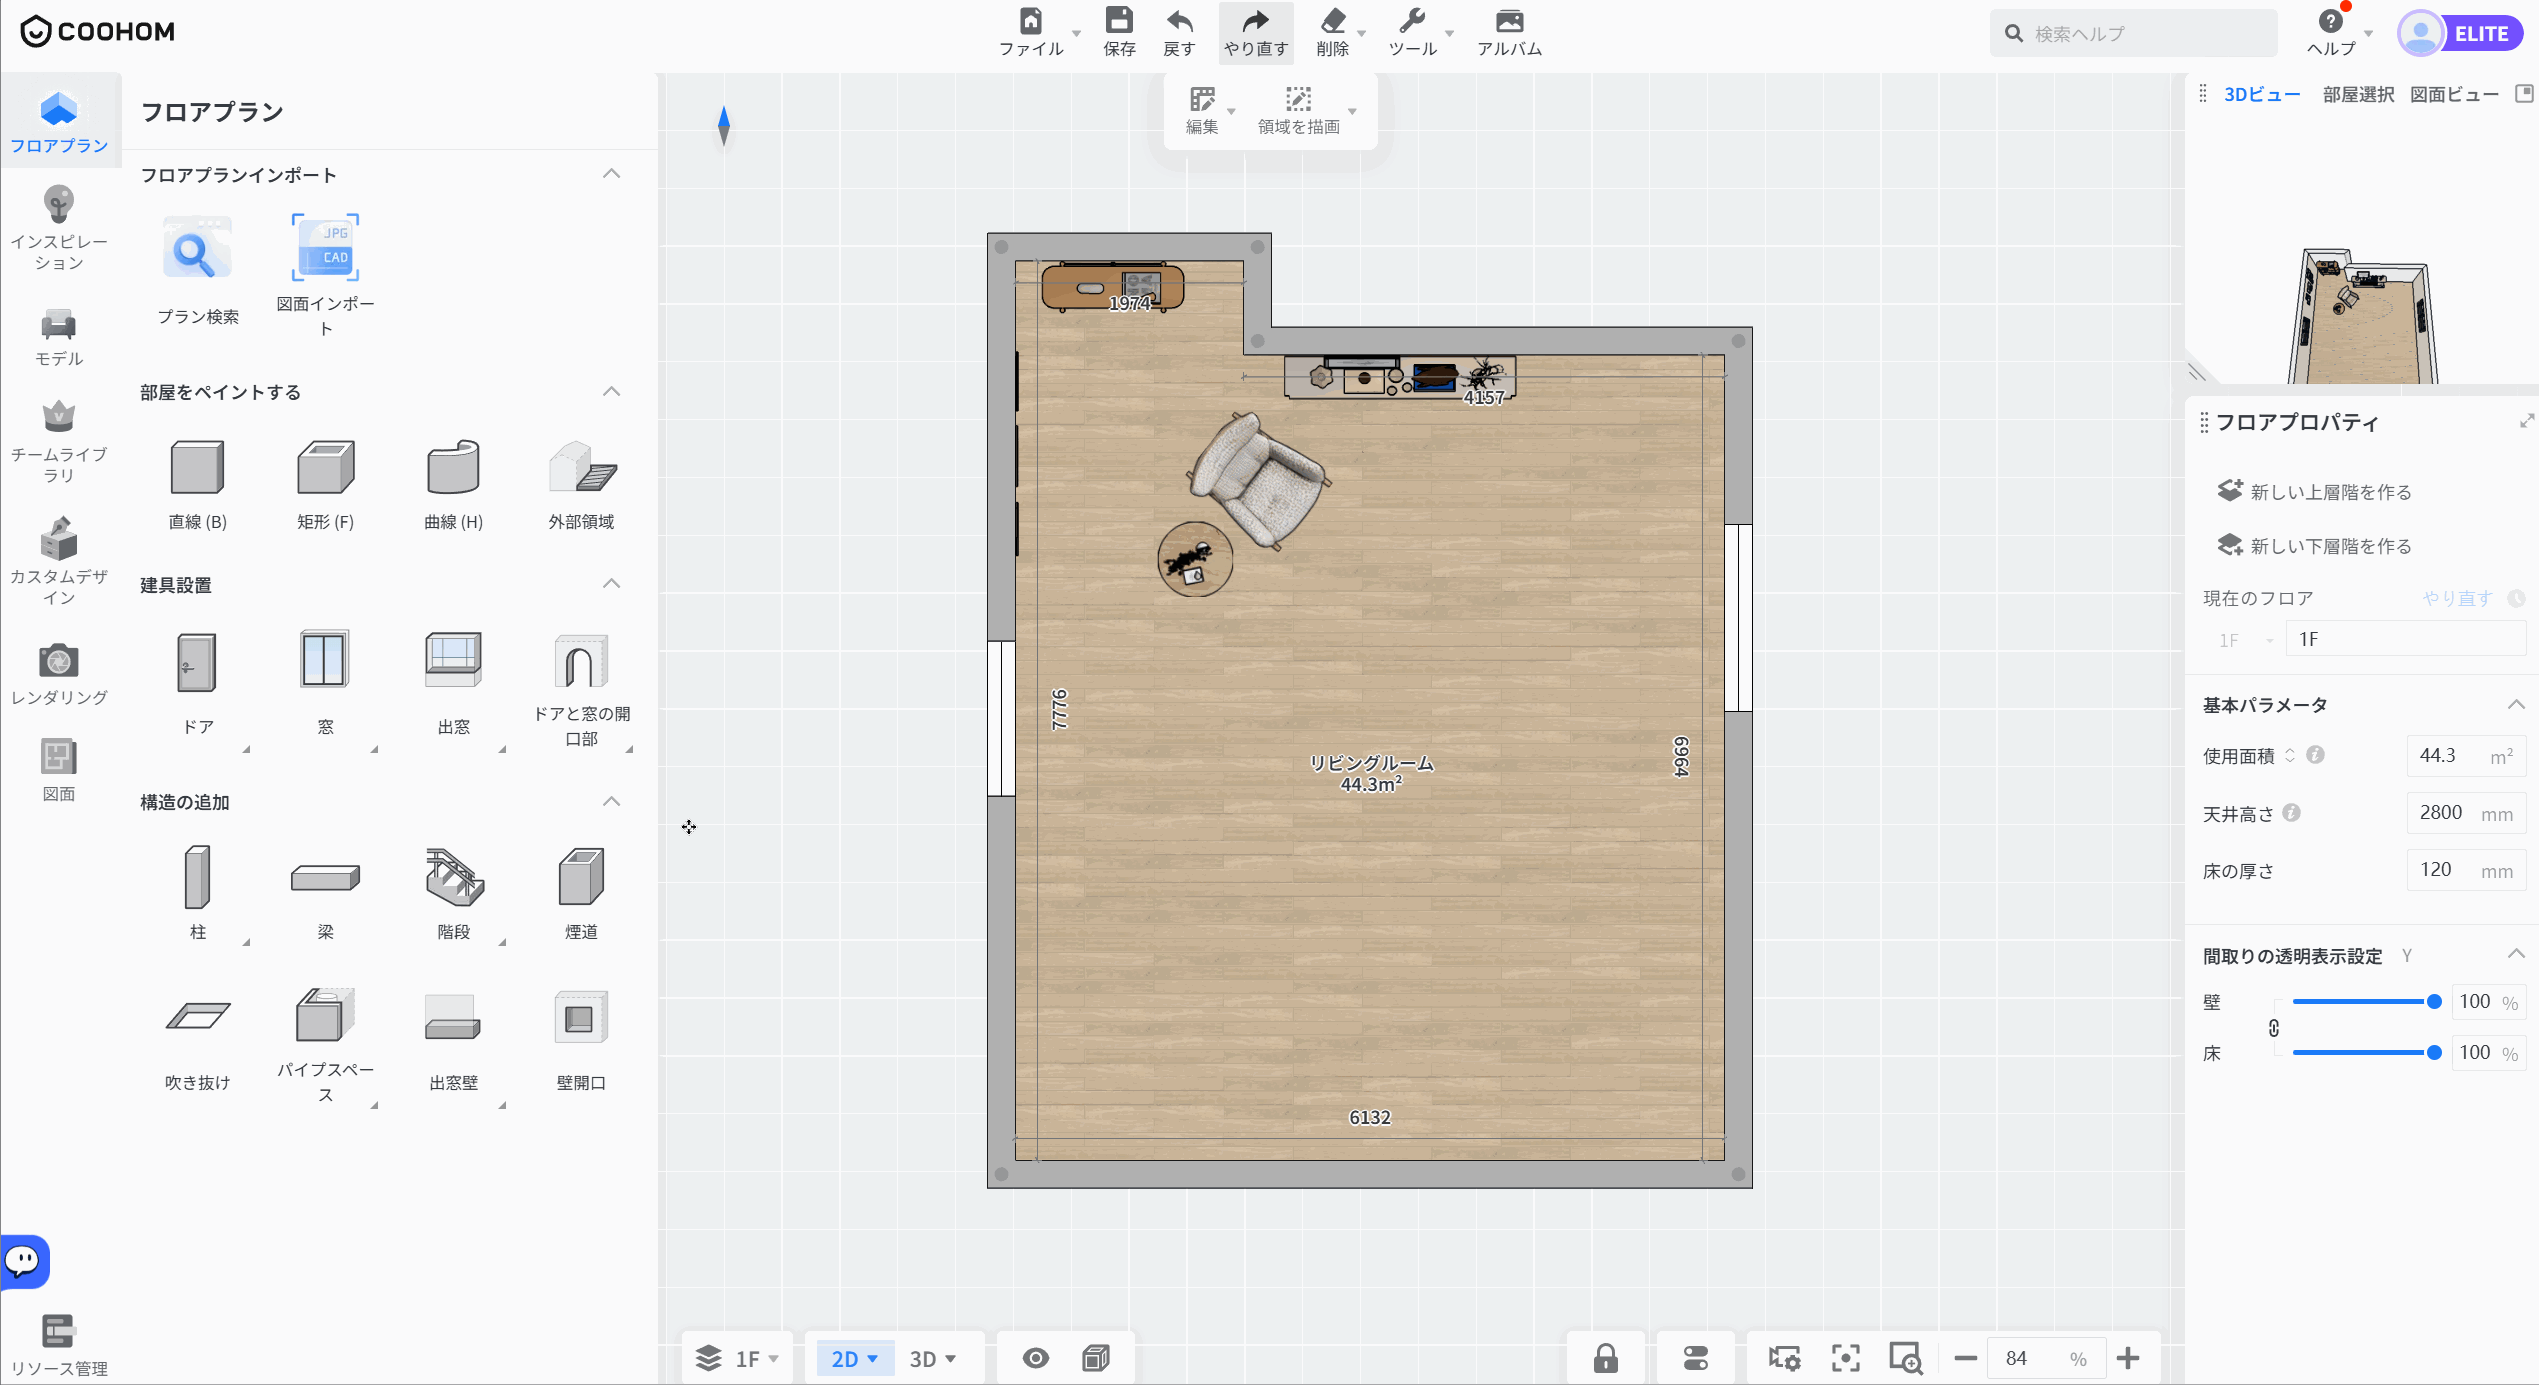2539x1385 pixels.
Task: Toggle the preview panel pop-out icon
Action: pos(2524,94)
